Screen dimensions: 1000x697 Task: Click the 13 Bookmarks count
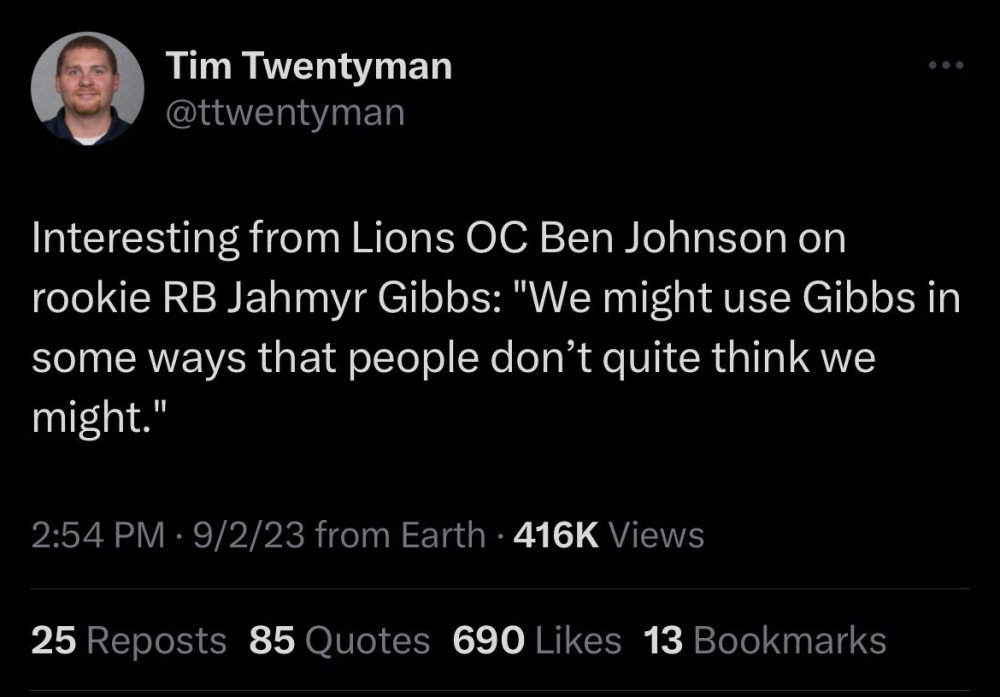765,641
